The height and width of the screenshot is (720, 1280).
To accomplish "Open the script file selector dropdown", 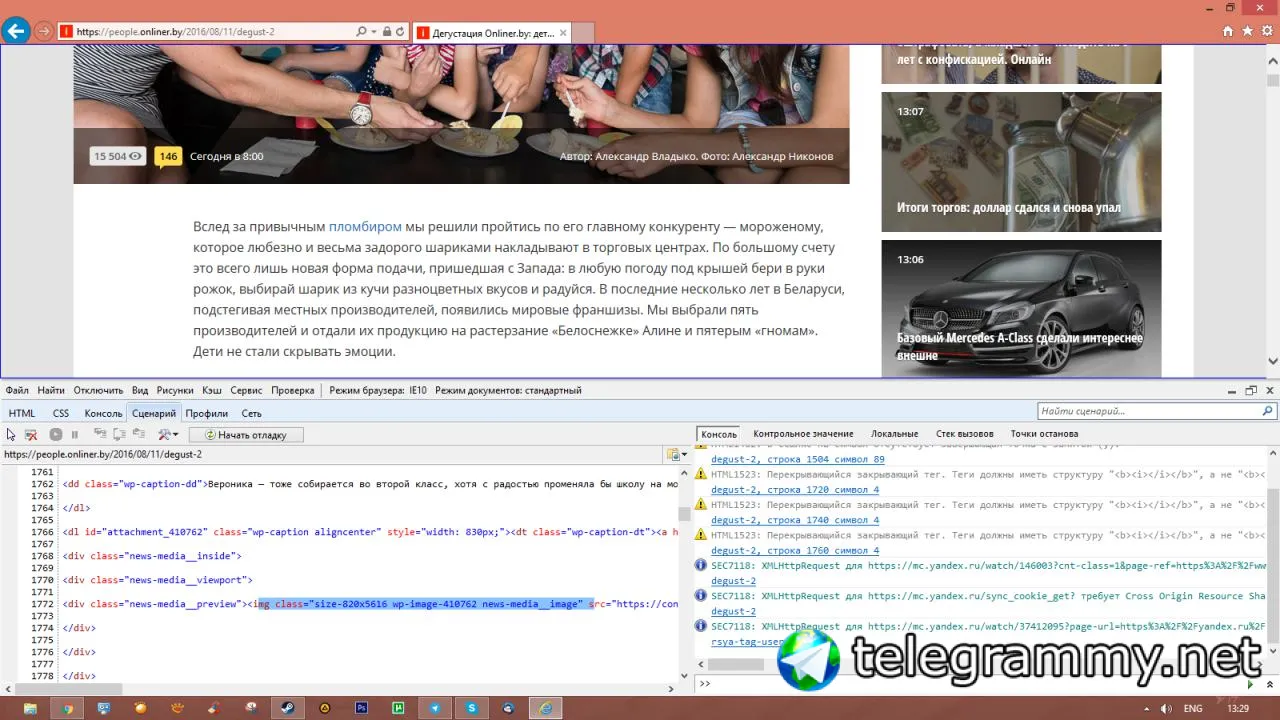I will coord(675,454).
